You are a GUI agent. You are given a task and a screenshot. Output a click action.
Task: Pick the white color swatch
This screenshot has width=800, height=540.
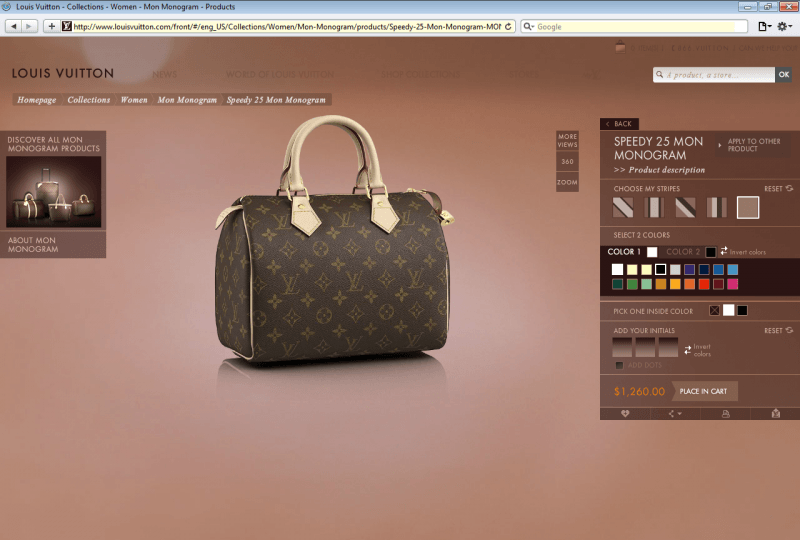point(617,269)
